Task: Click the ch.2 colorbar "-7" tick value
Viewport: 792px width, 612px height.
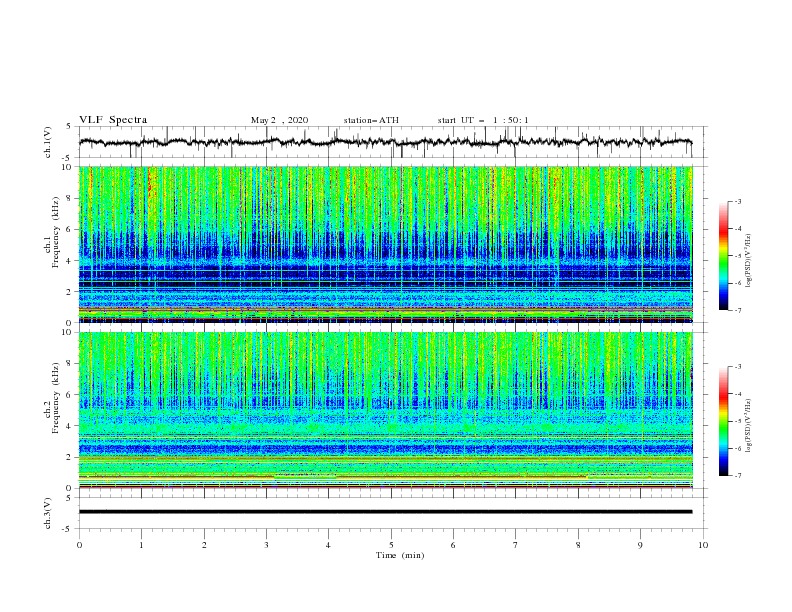Action: (738, 475)
